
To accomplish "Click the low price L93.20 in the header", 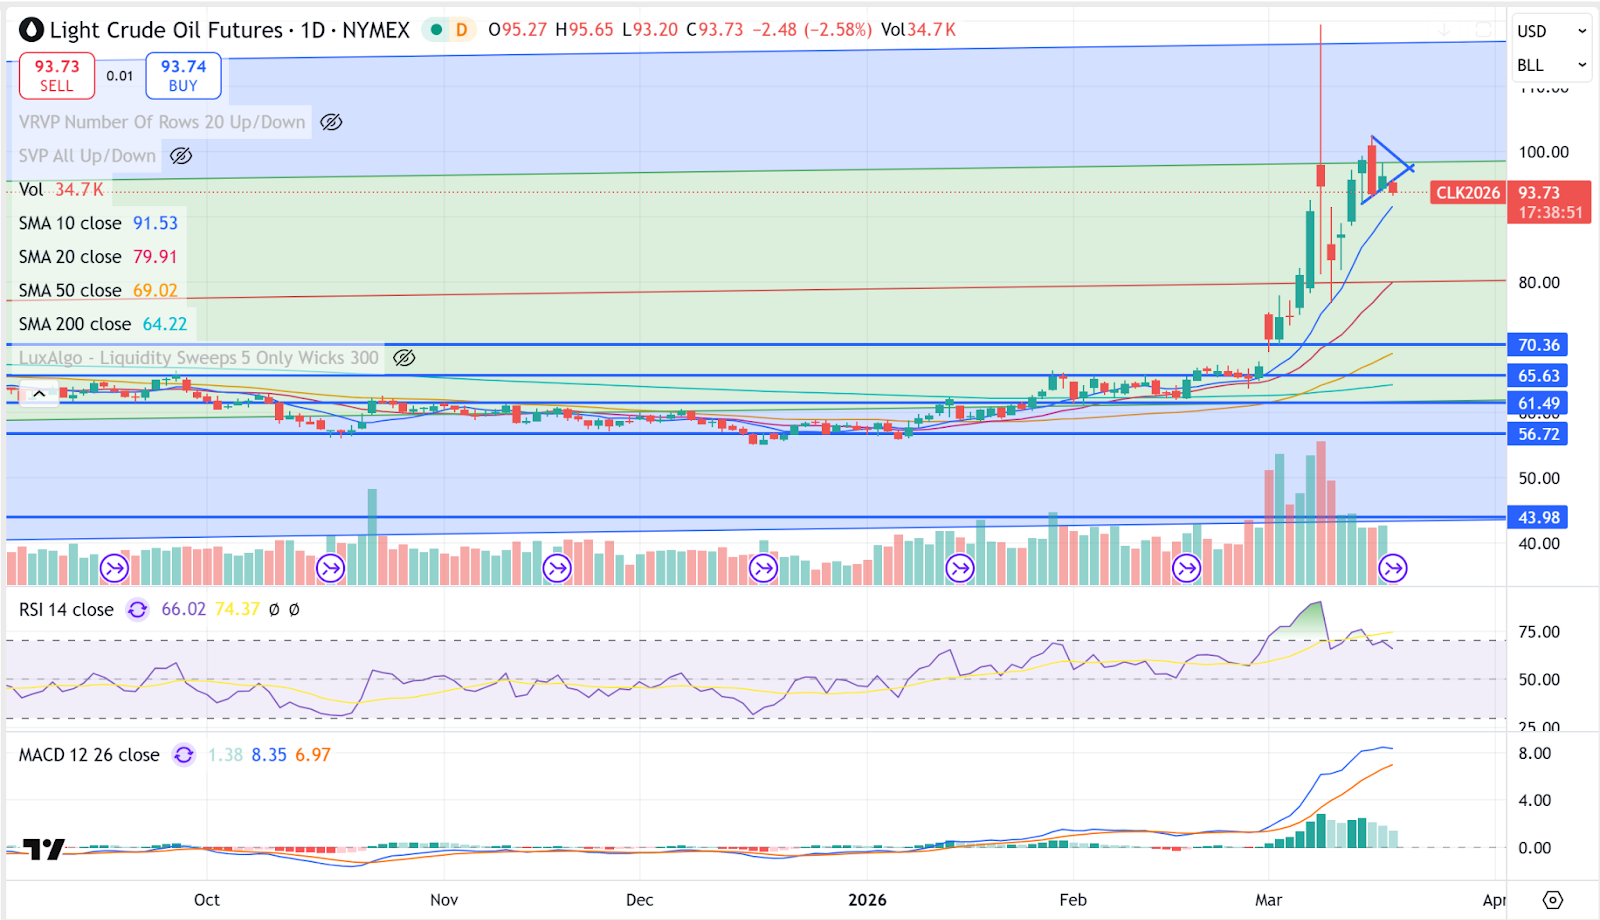I will coord(650,30).
